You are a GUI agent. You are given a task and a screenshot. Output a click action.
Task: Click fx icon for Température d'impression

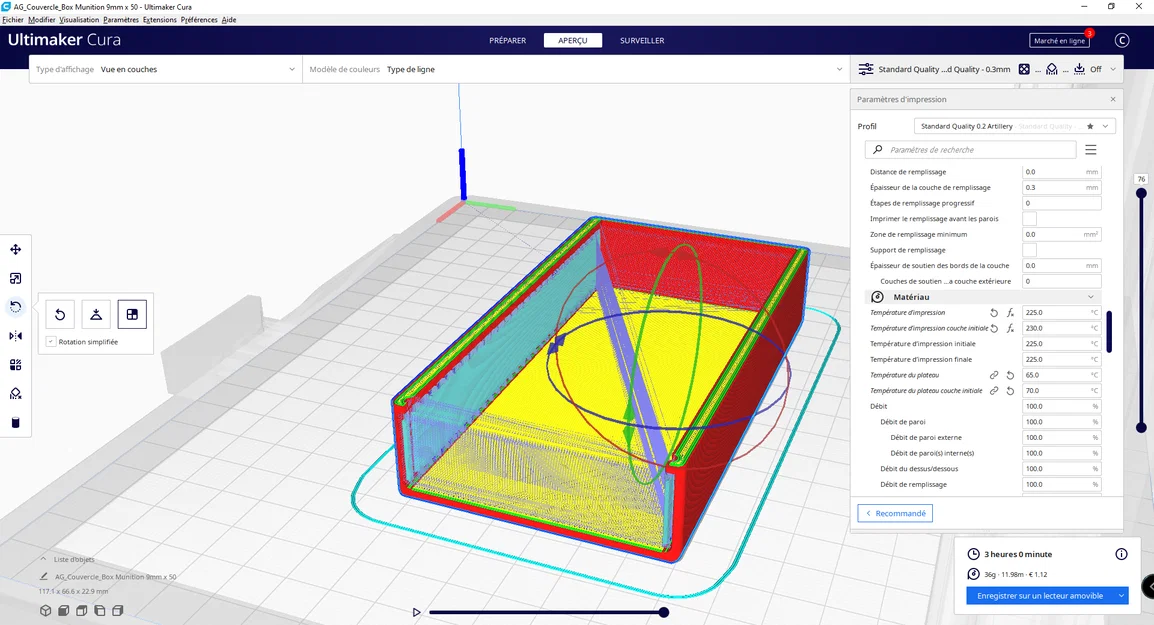pyautogui.click(x=1010, y=313)
